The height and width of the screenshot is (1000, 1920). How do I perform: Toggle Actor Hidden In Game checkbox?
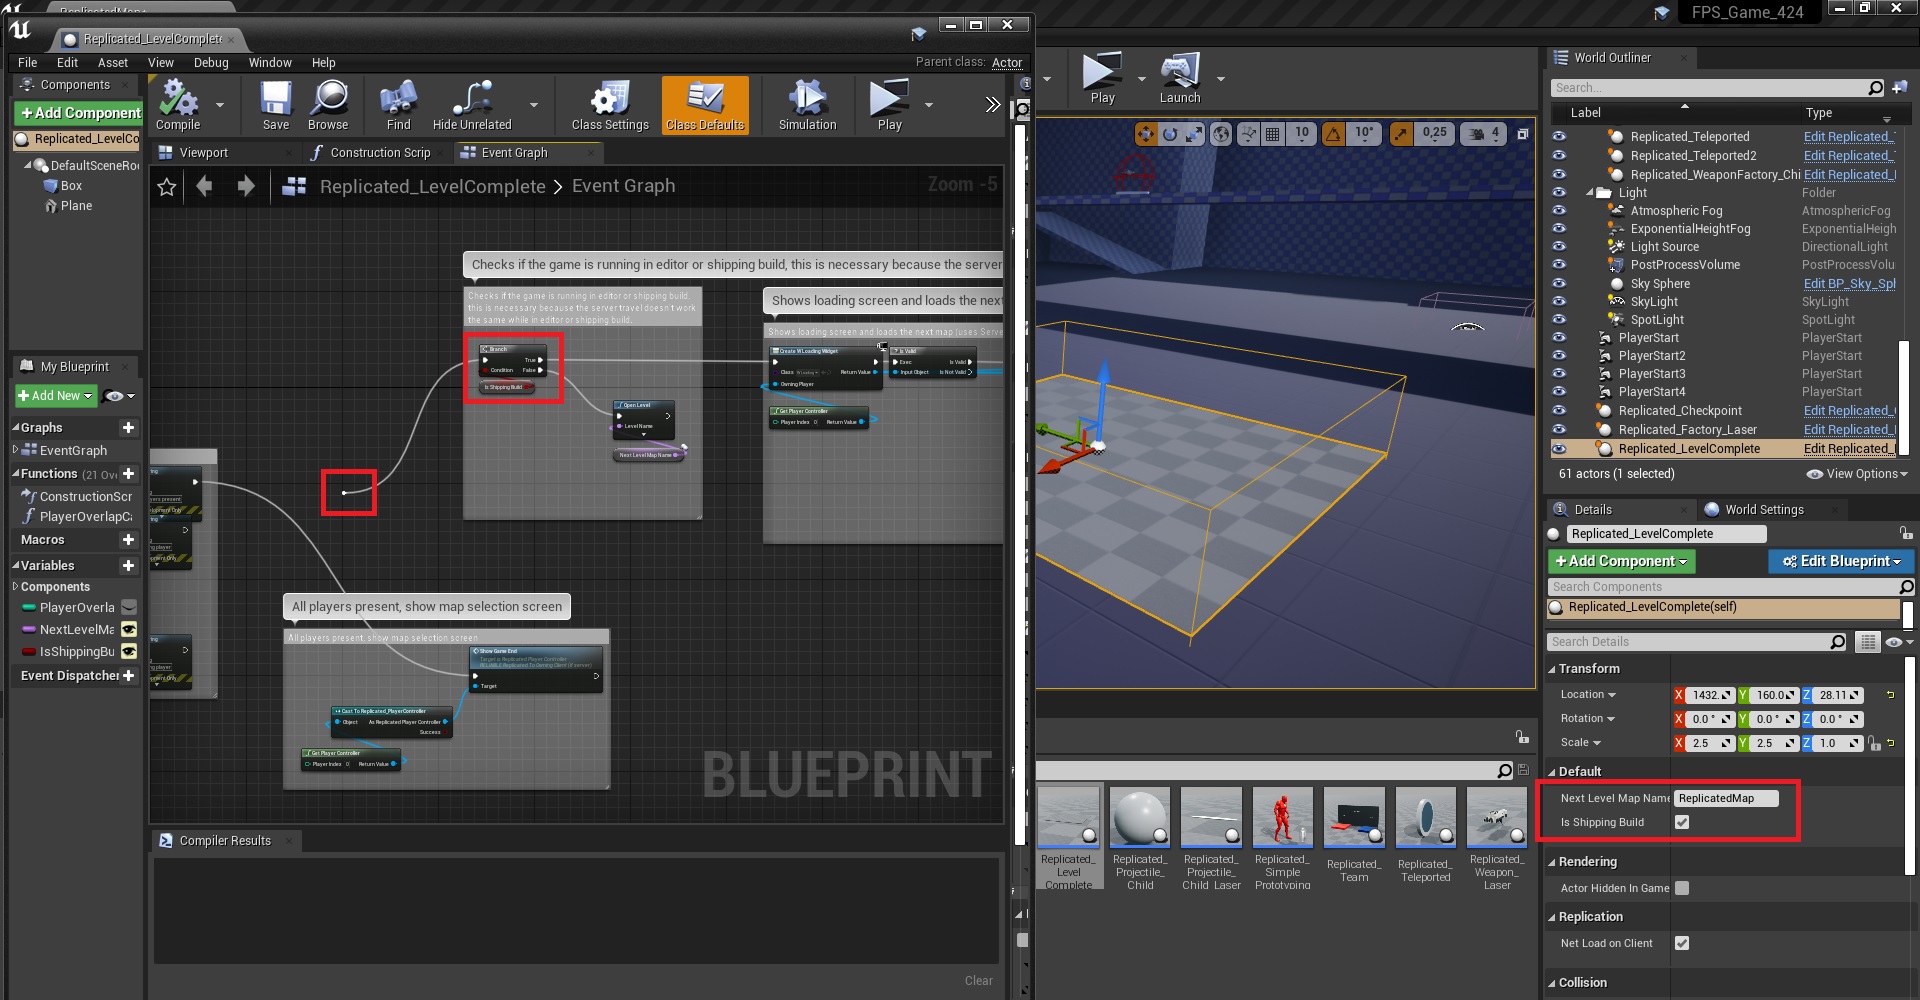pos(1682,888)
